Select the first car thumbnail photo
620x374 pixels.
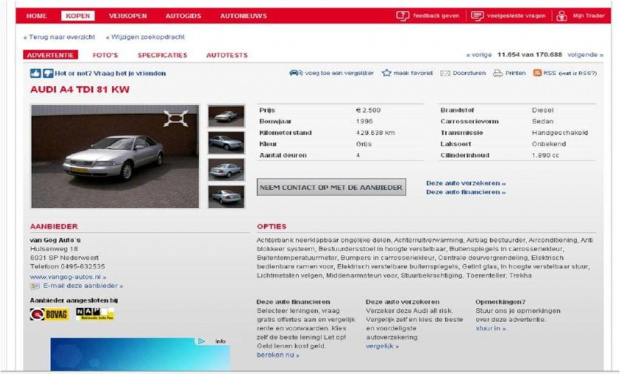click(226, 116)
